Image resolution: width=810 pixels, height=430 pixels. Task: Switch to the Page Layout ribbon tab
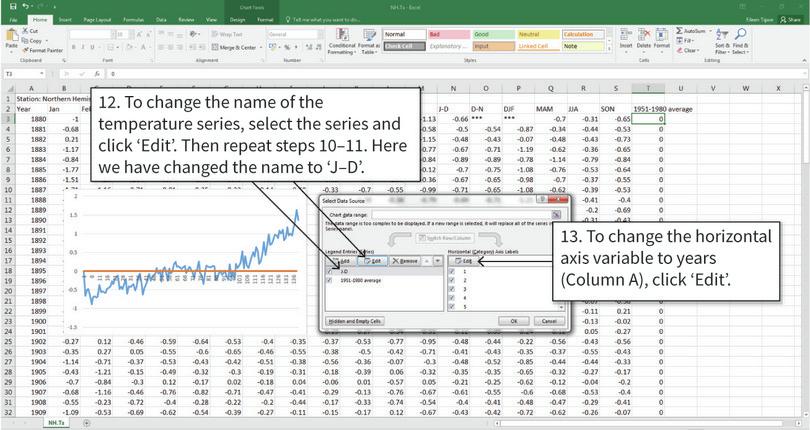(97, 19)
